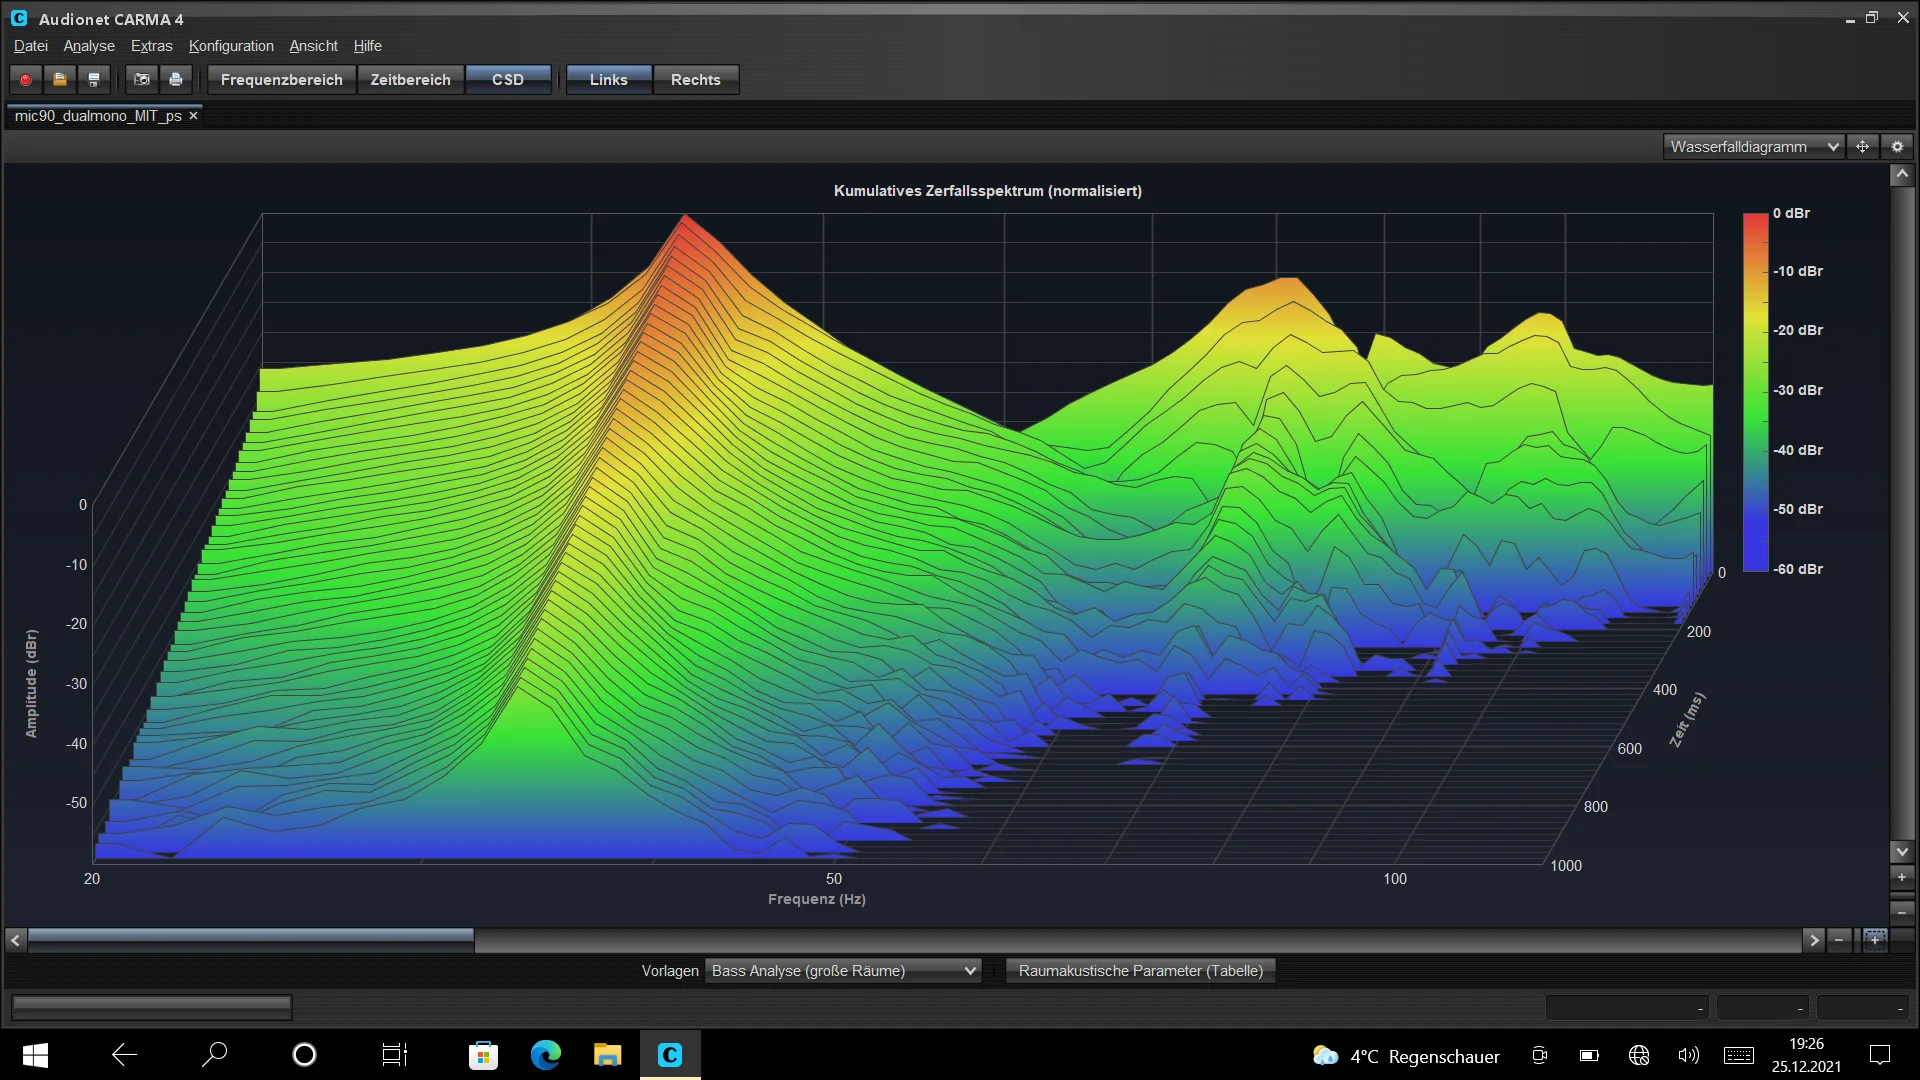Screen dimensions: 1920x1080
Task: Print the diagram with the printer icon
Action: pos(176,80)
